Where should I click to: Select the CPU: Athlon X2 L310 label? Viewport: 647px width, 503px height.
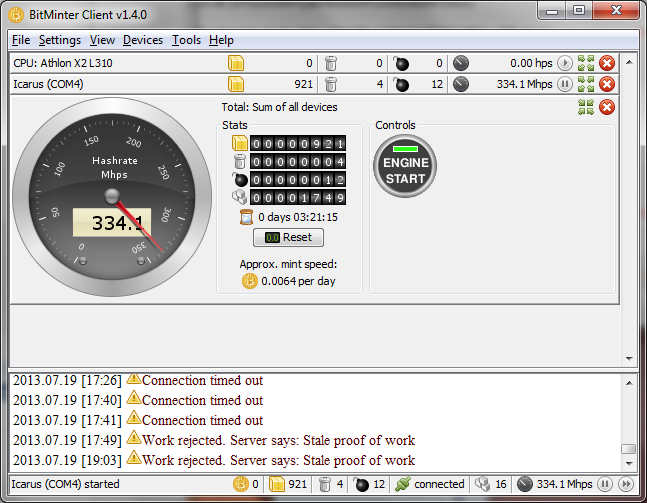pyautogui.click(x=63, y=63)
